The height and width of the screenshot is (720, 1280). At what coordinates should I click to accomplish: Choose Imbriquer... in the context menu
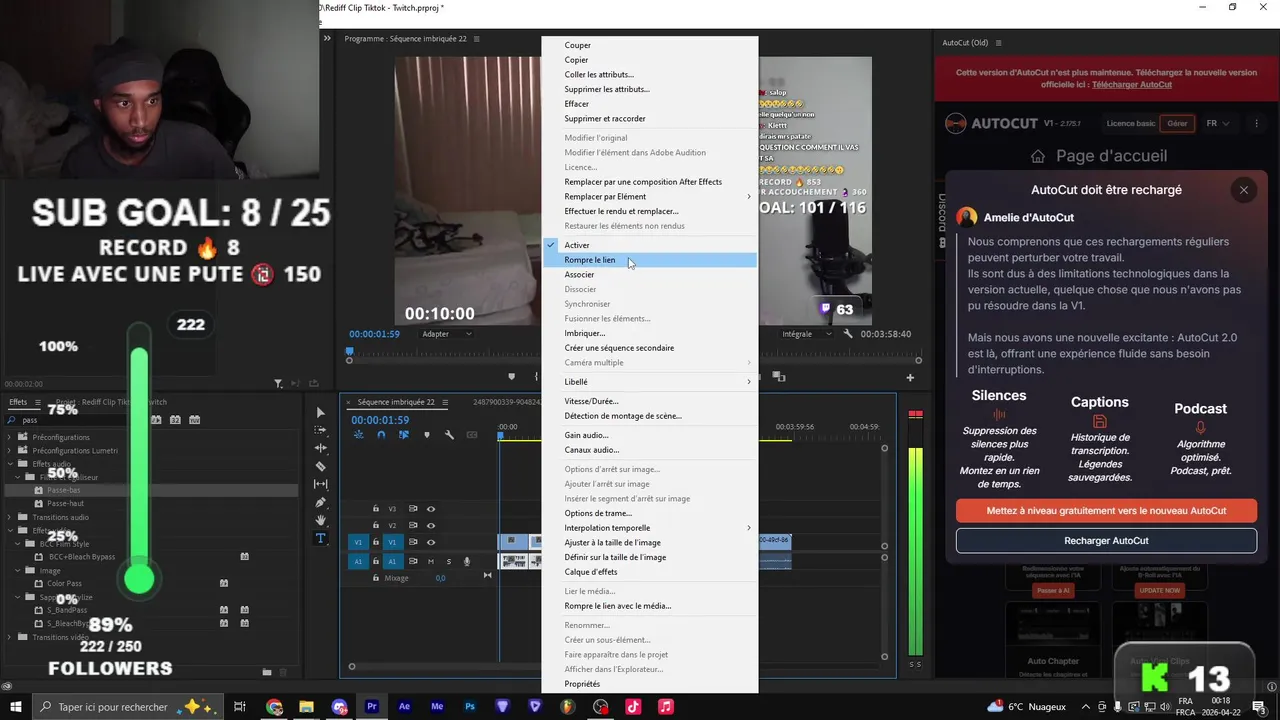tap(650, 333)
